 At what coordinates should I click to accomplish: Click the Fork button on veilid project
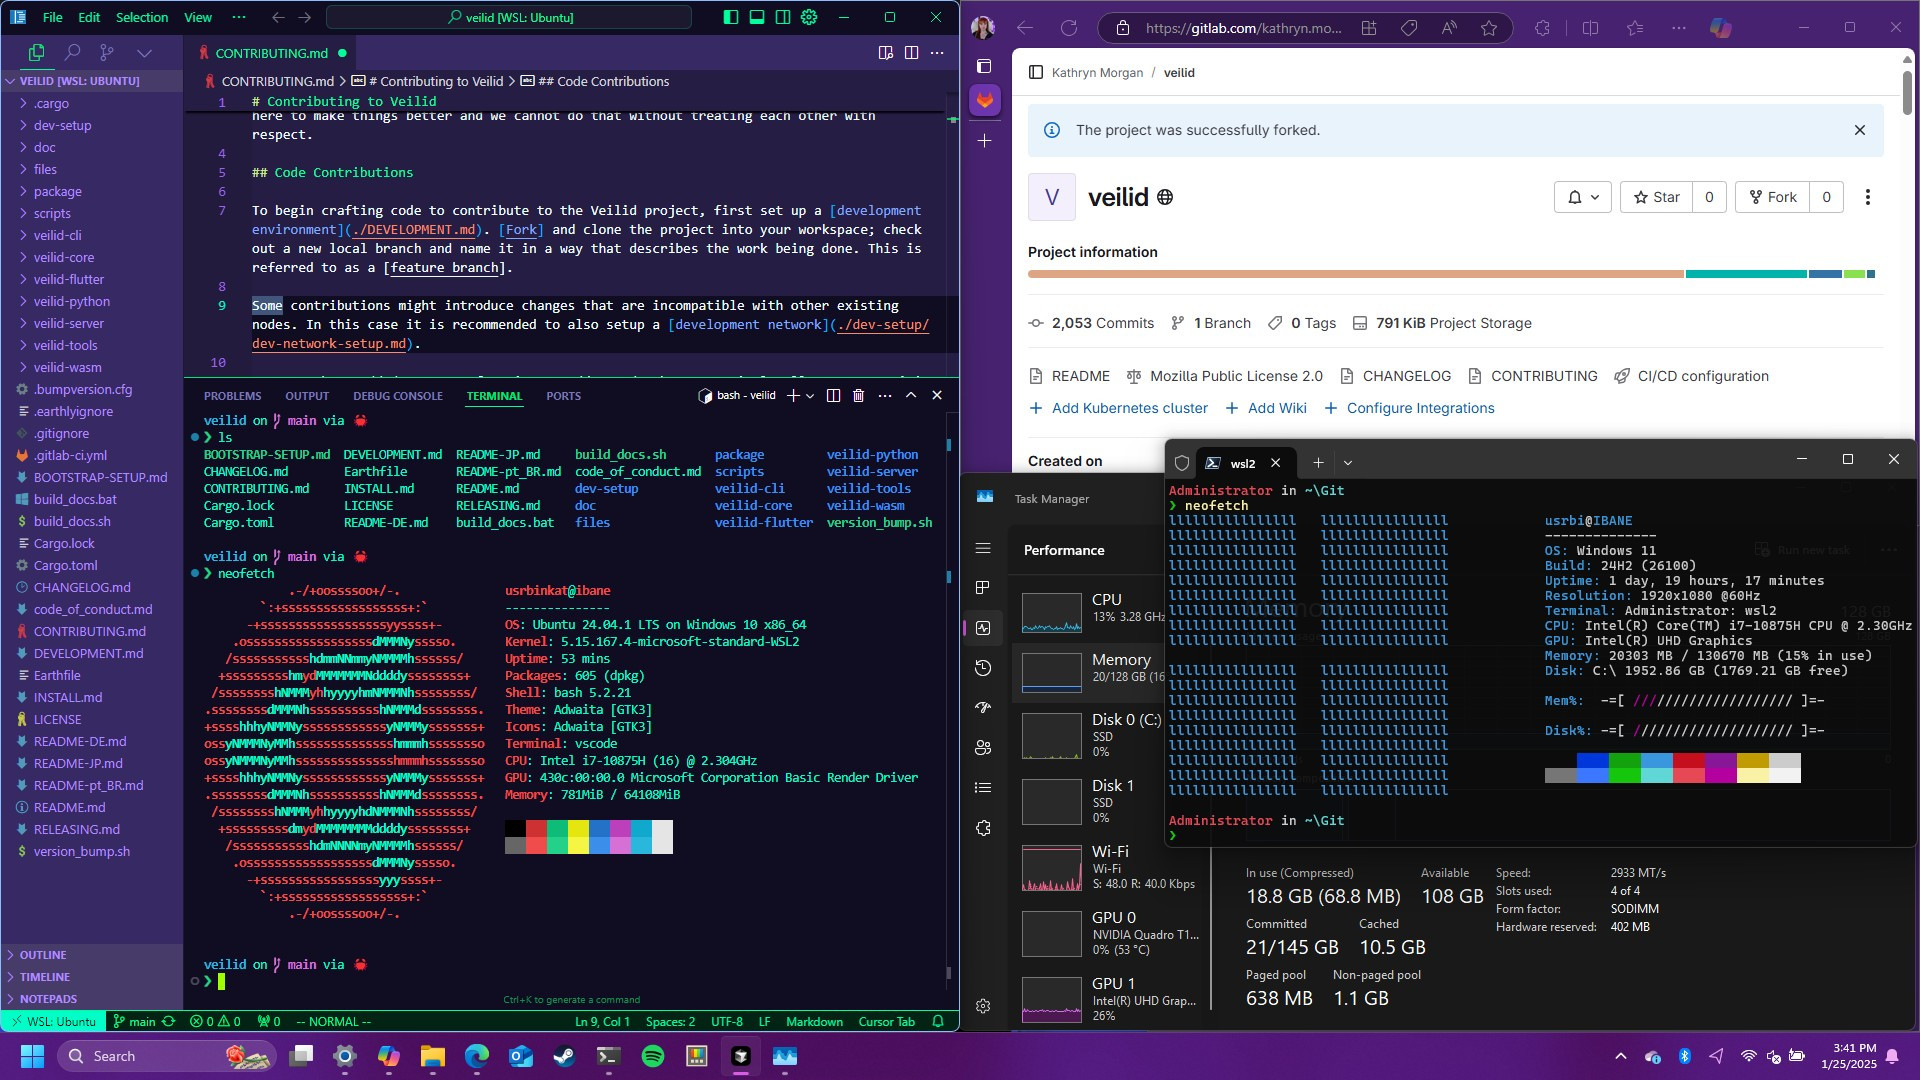tap(1772, 197)
